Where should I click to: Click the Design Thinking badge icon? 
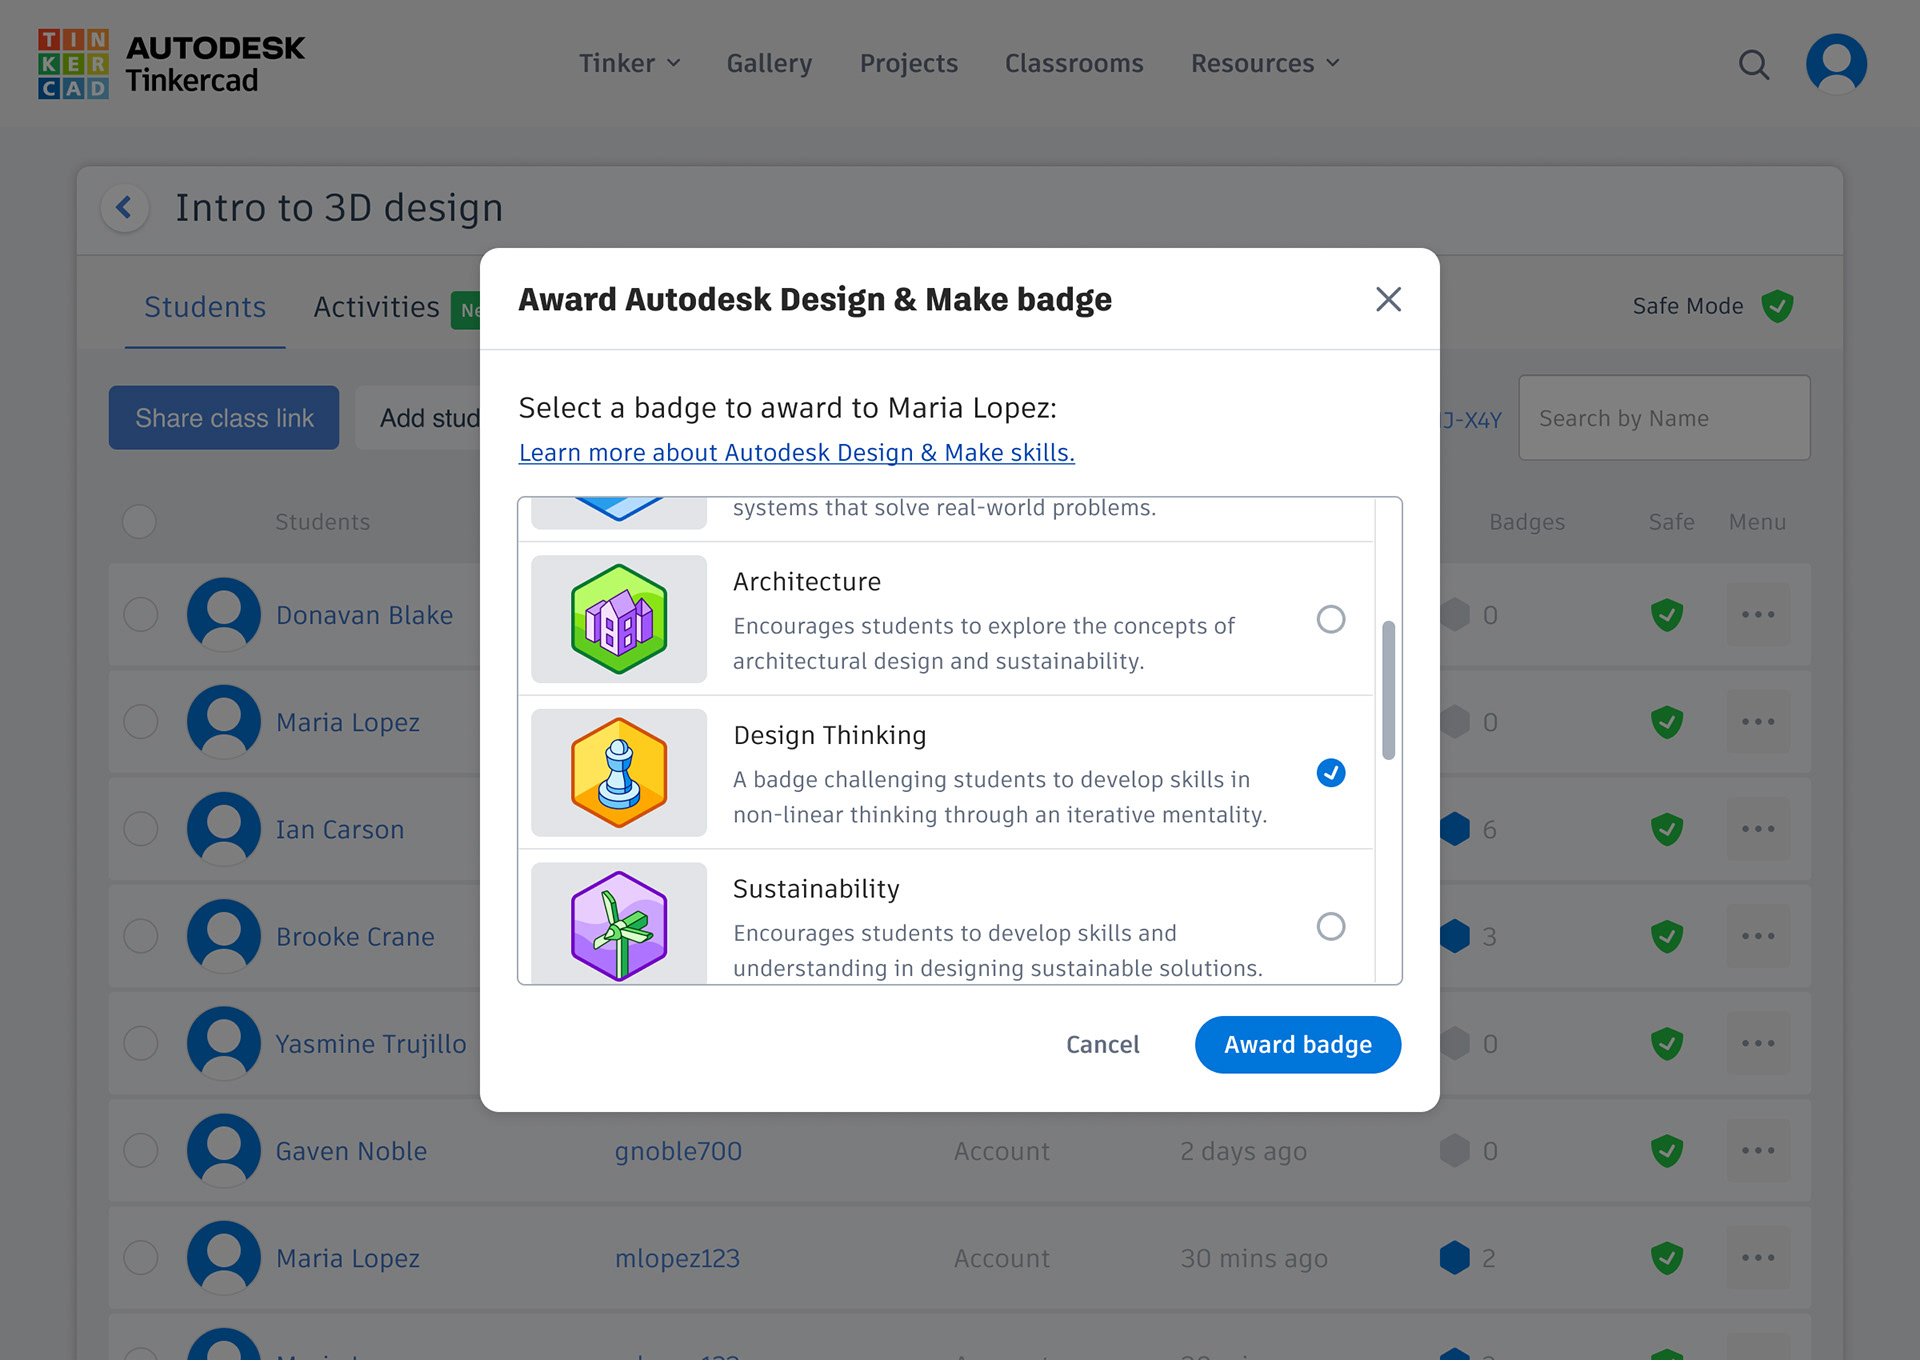pos(619,773)
